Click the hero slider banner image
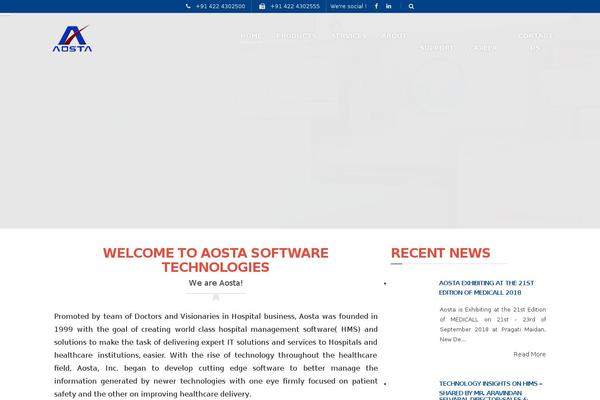The image size is (600, 400). click(x=300, y=121)
